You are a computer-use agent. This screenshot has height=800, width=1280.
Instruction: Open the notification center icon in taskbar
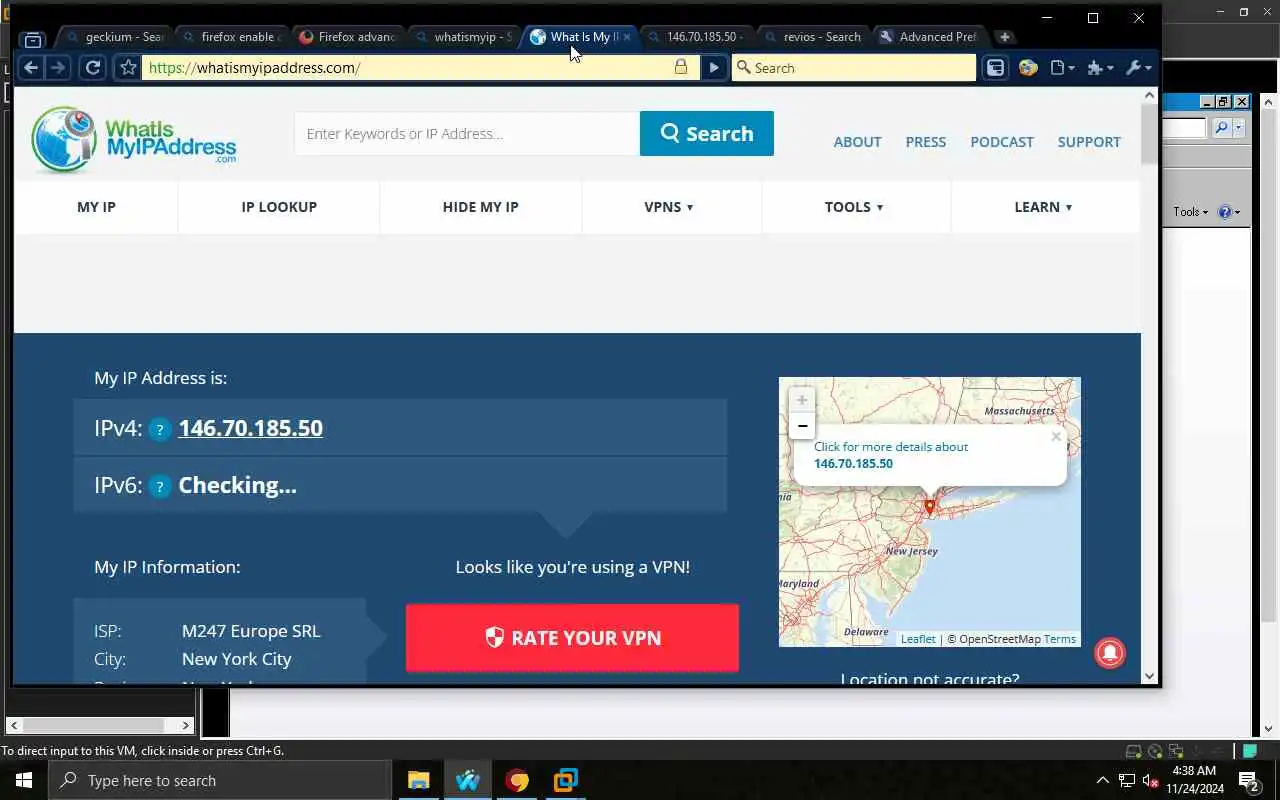coord(1249,780)
